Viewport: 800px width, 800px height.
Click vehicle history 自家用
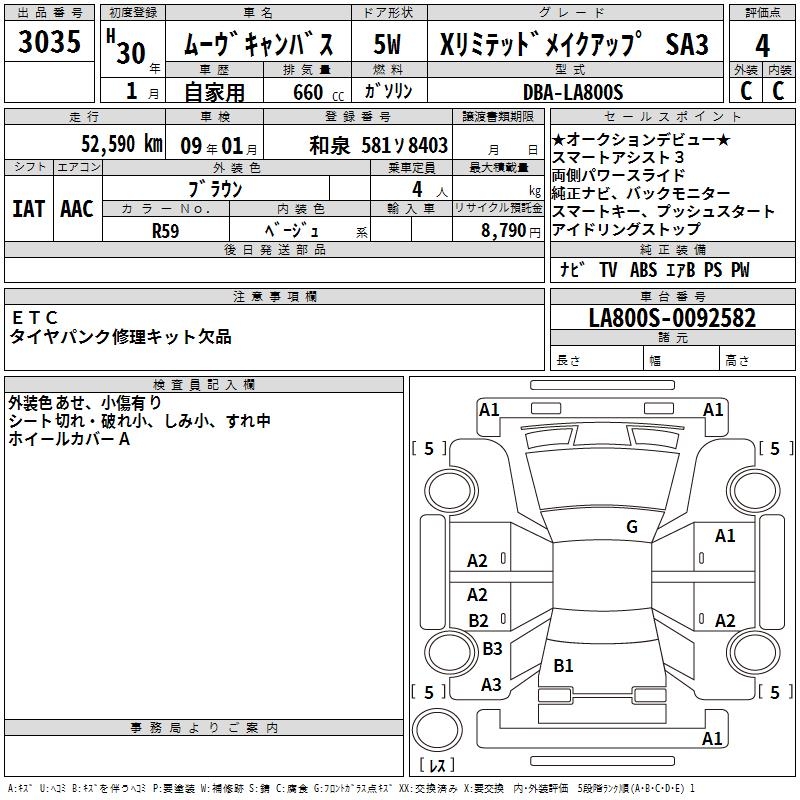click(214, 92)
